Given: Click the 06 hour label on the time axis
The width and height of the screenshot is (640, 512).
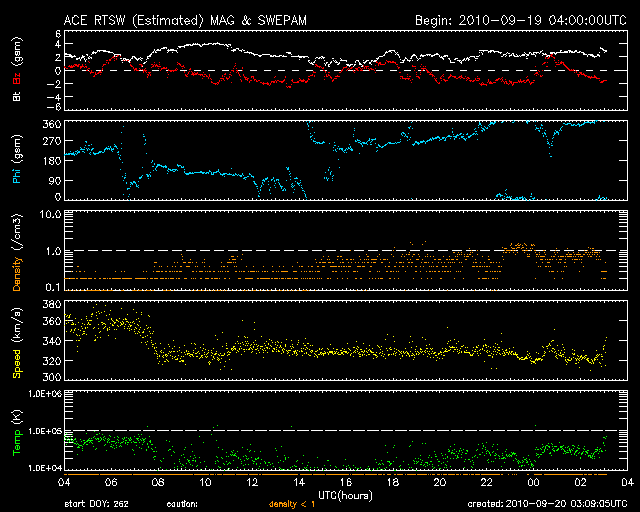Looking at the screenshot, I should pyautogui.click(x=111, y=483).
